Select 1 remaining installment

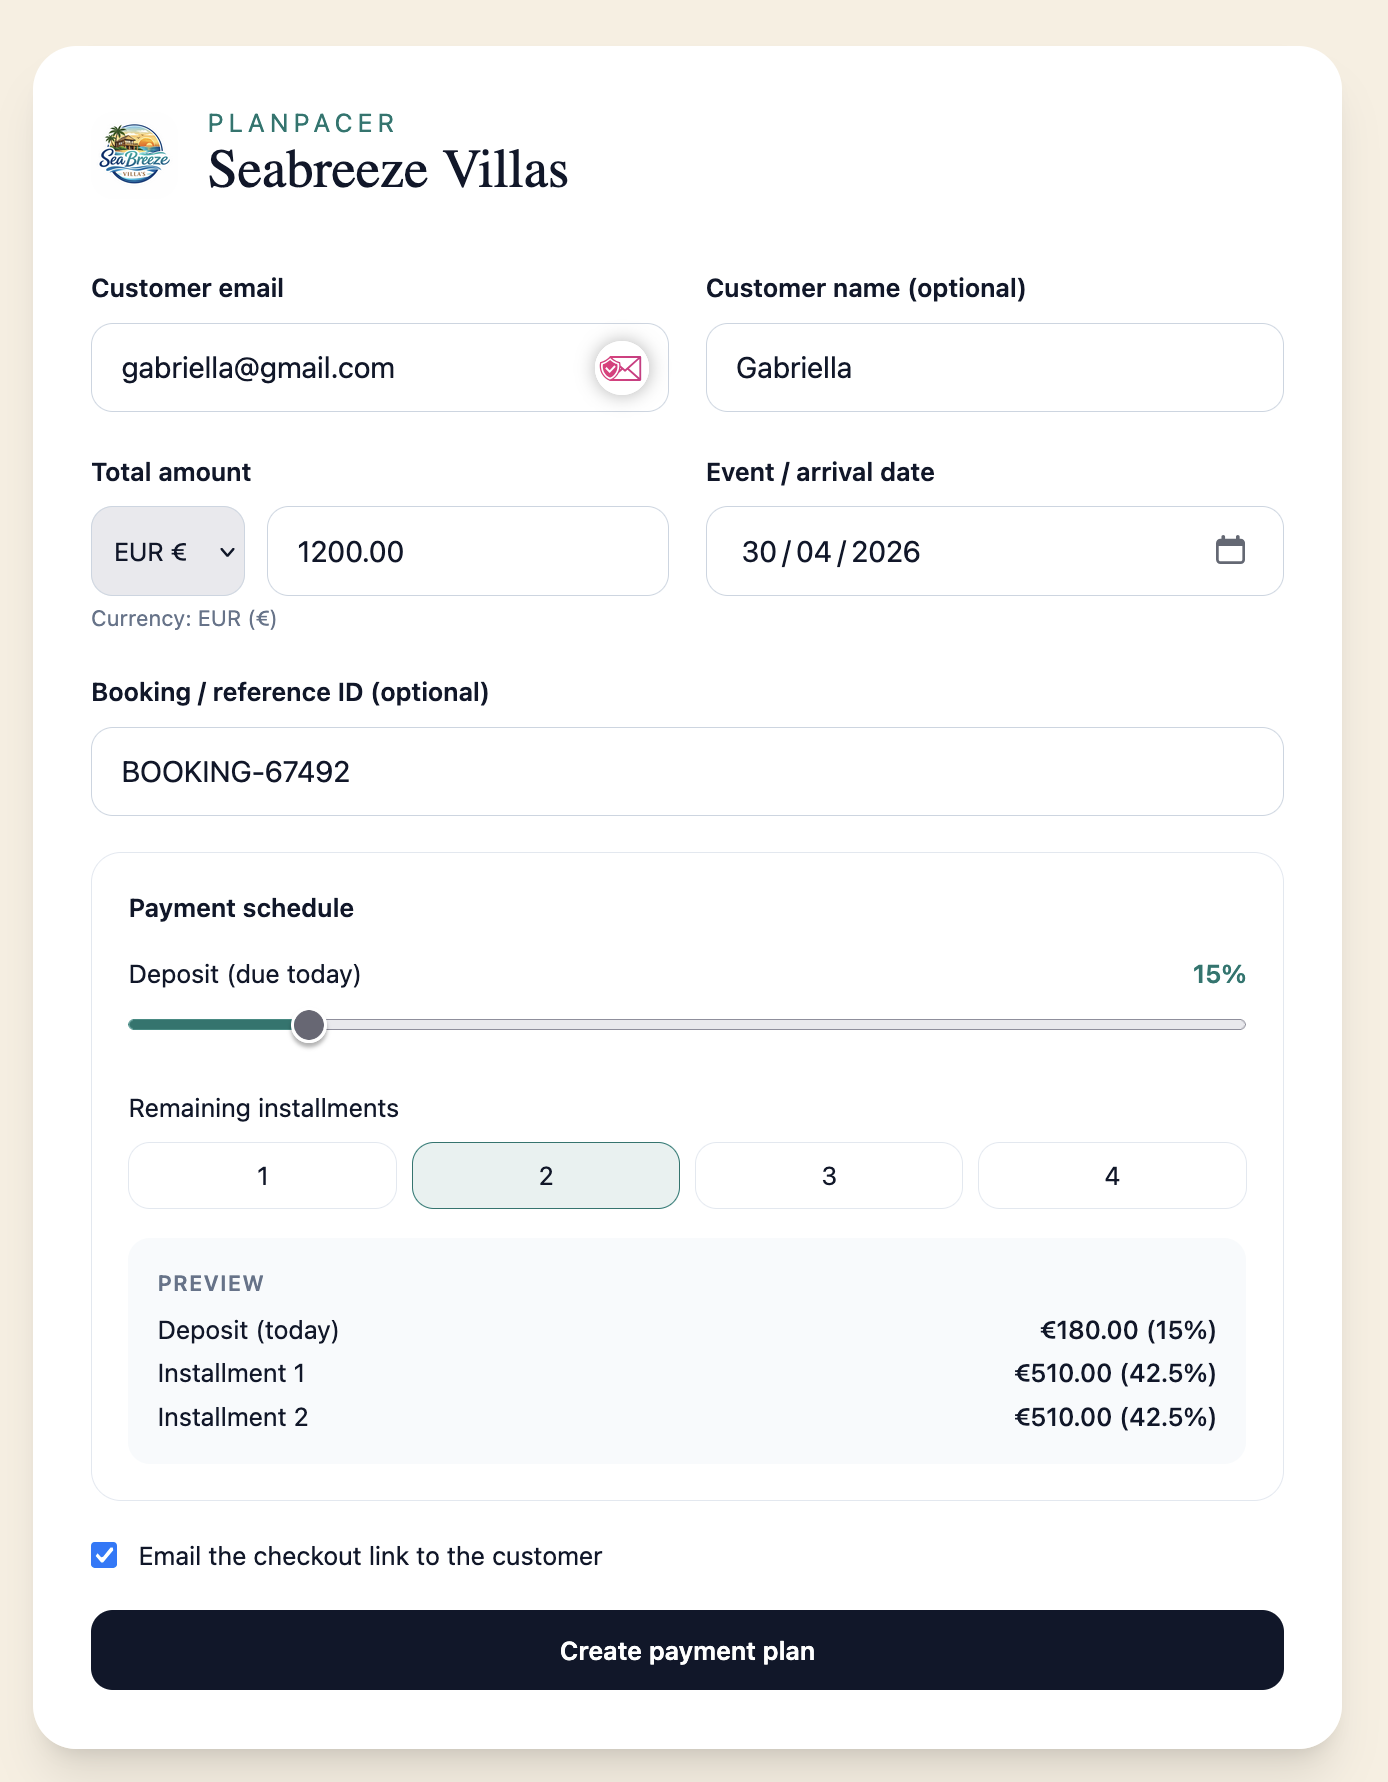click(x=262, y=1175)
